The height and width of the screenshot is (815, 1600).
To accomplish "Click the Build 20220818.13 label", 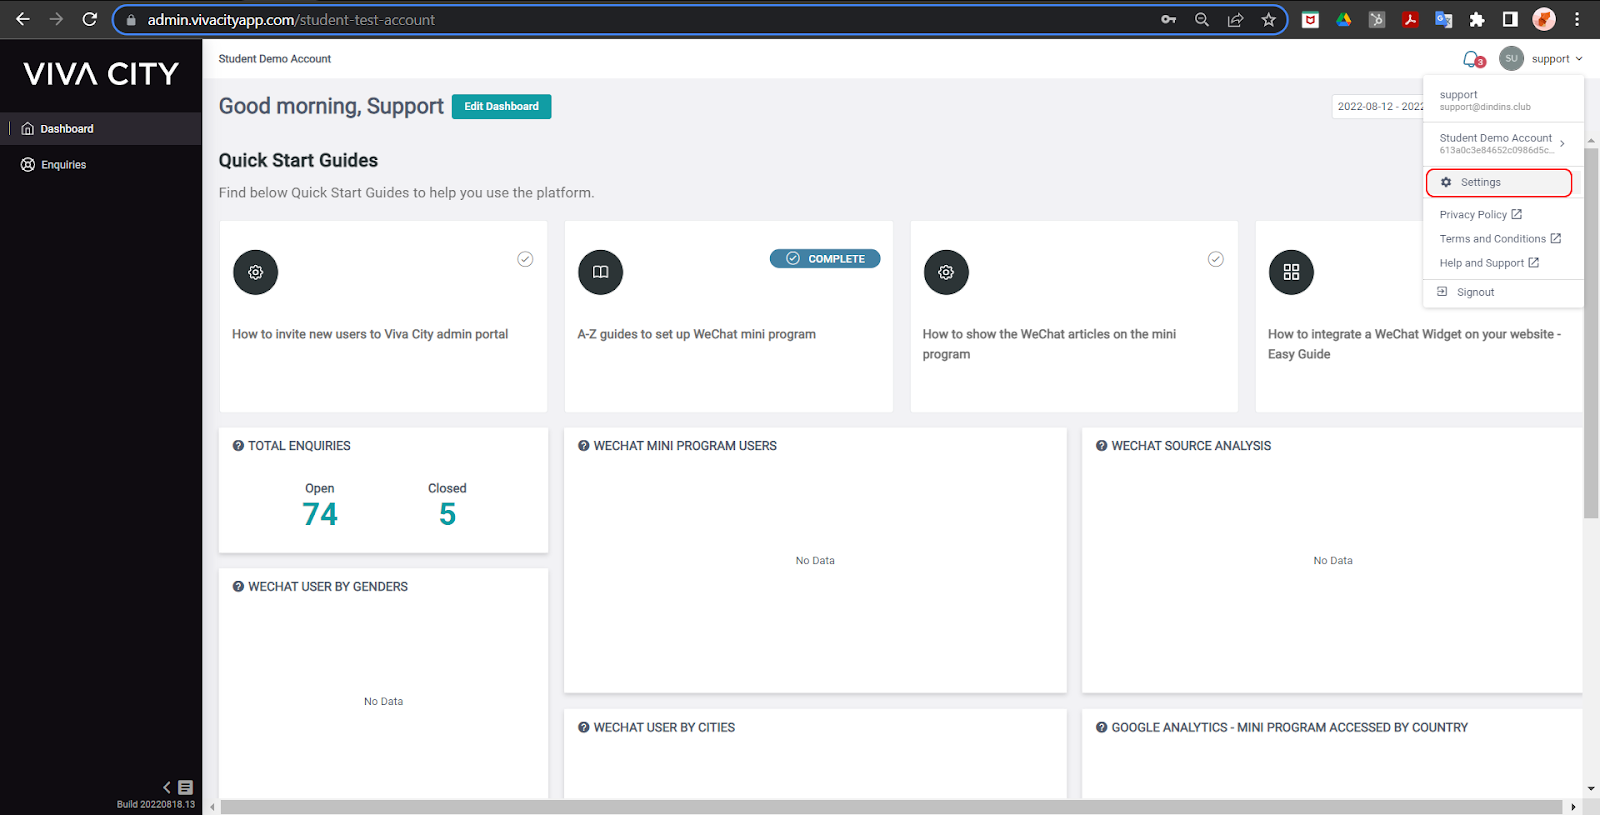I will click(156, 804).
